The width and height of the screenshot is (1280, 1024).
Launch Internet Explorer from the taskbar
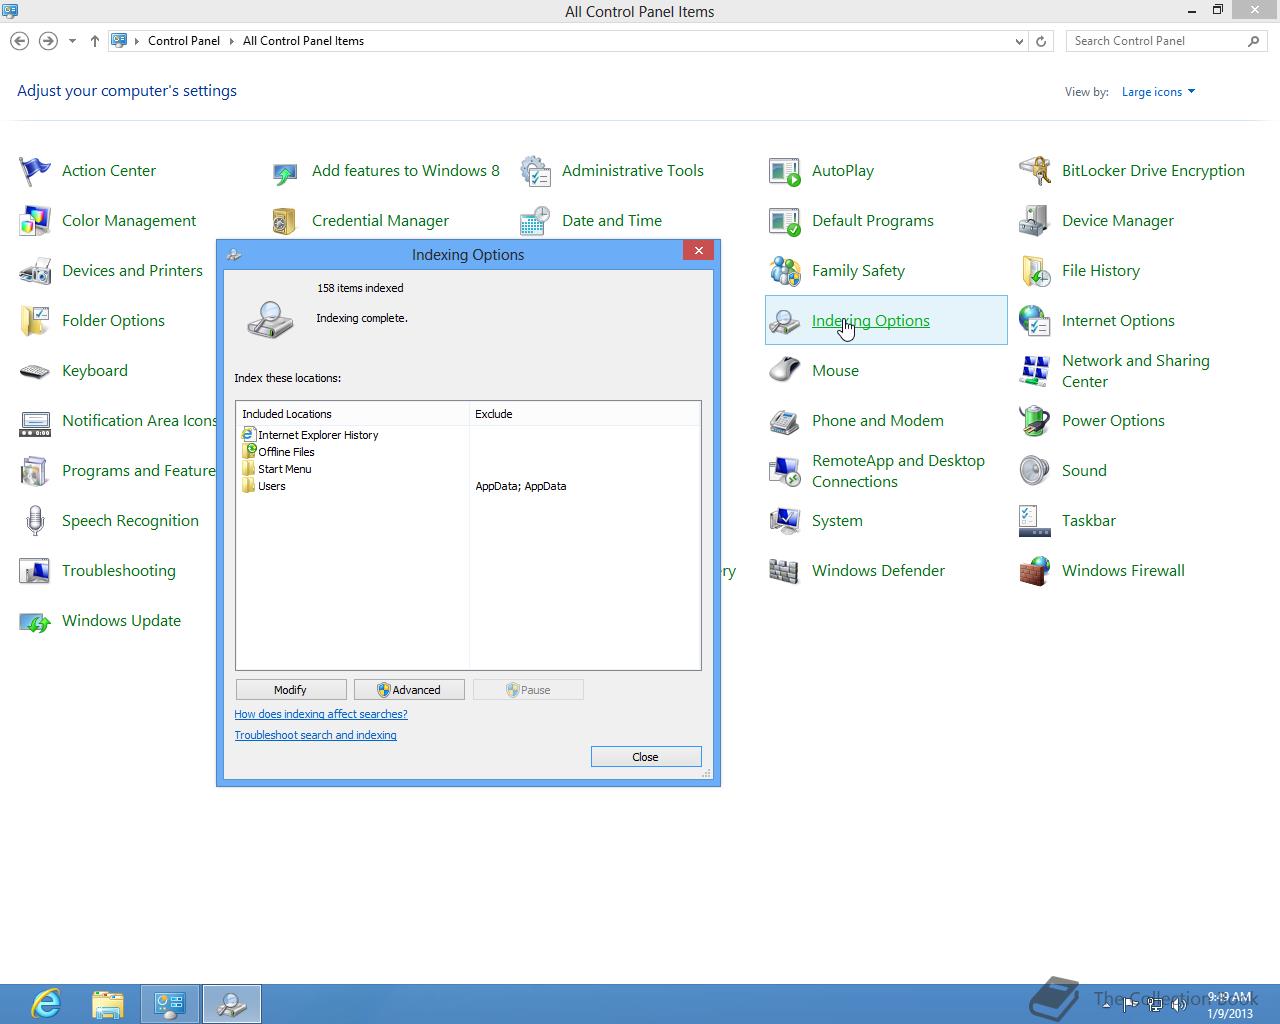pos(46,1004)
